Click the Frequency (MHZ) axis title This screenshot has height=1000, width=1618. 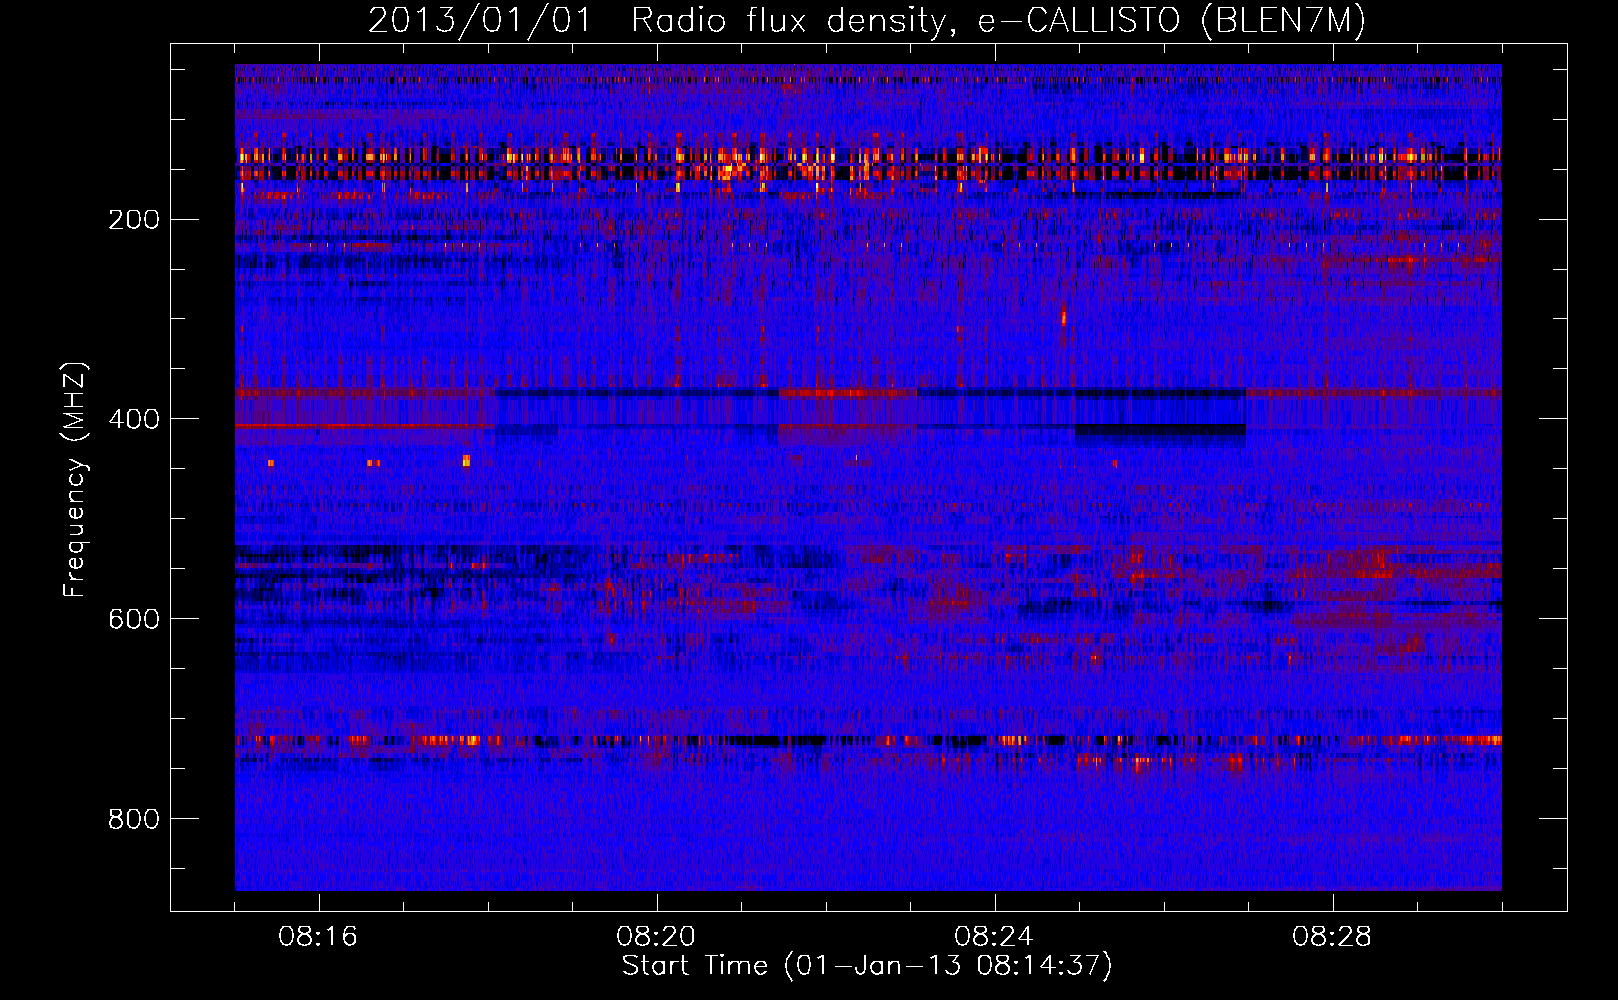[76, 479]
